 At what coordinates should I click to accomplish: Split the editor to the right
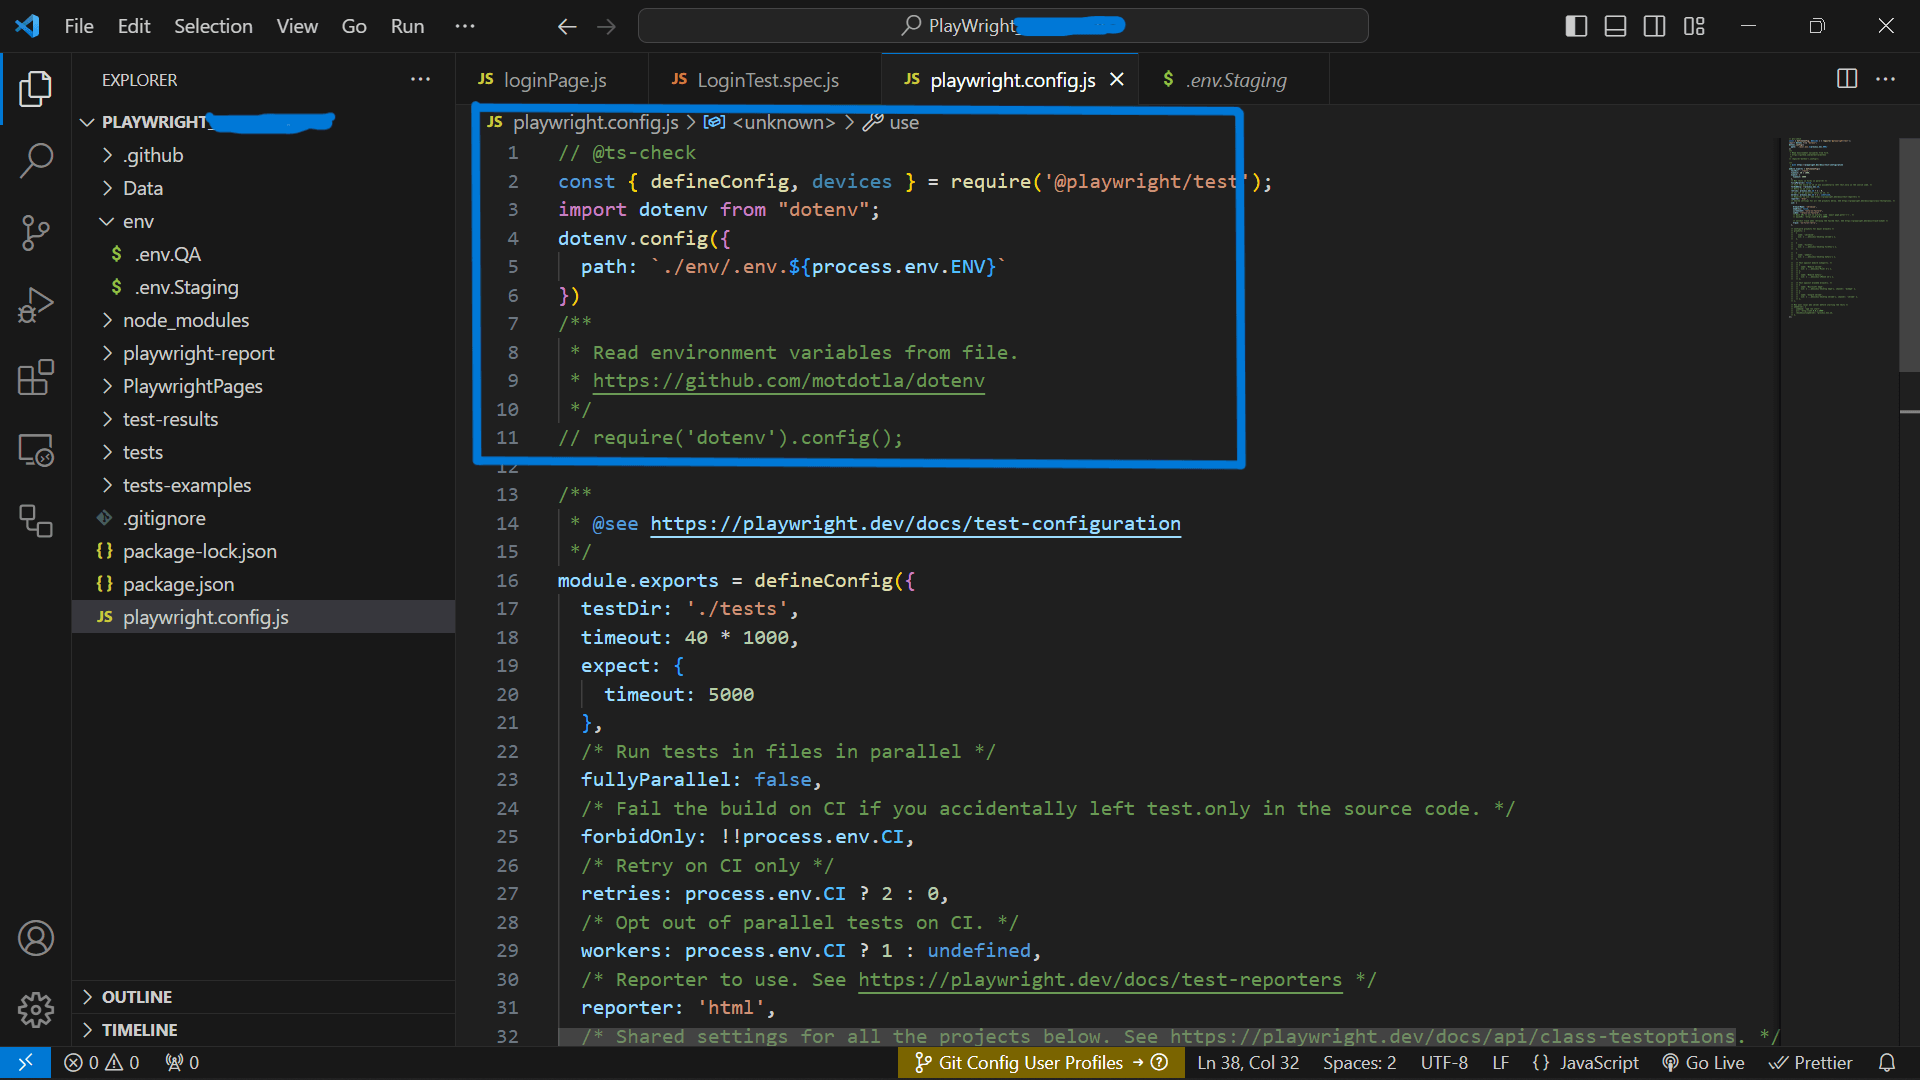pos(1847,79)
